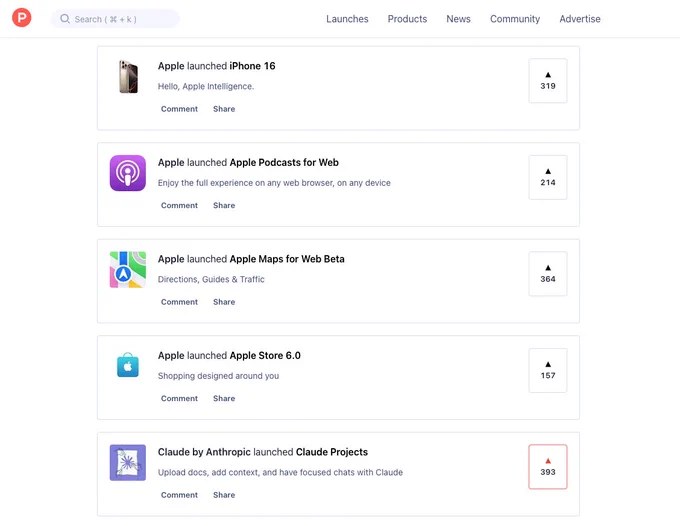Screen dimensions: 680x526
Task: Go to the Advertise page
Action: coord(580,19)
